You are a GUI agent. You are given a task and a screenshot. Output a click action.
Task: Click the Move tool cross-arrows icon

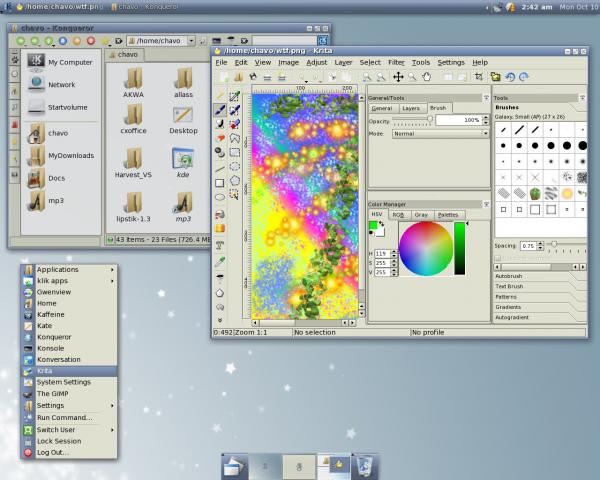click(x=398, y=77)
